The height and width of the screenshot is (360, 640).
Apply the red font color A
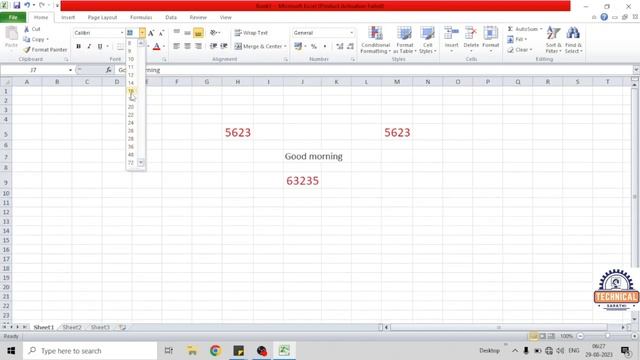pos(156,47)
